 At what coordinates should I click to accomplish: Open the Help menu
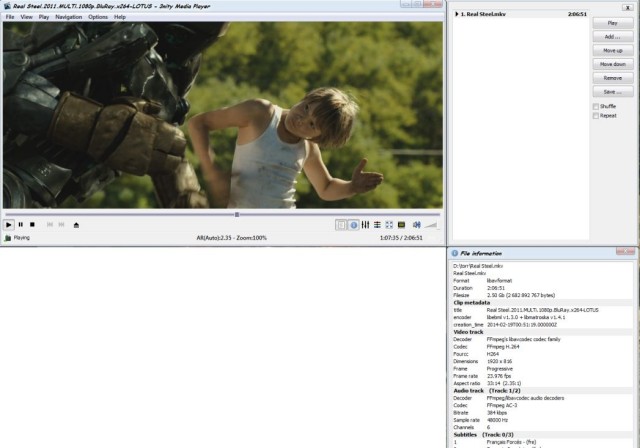pyautogui.click(x=120, y=17)
